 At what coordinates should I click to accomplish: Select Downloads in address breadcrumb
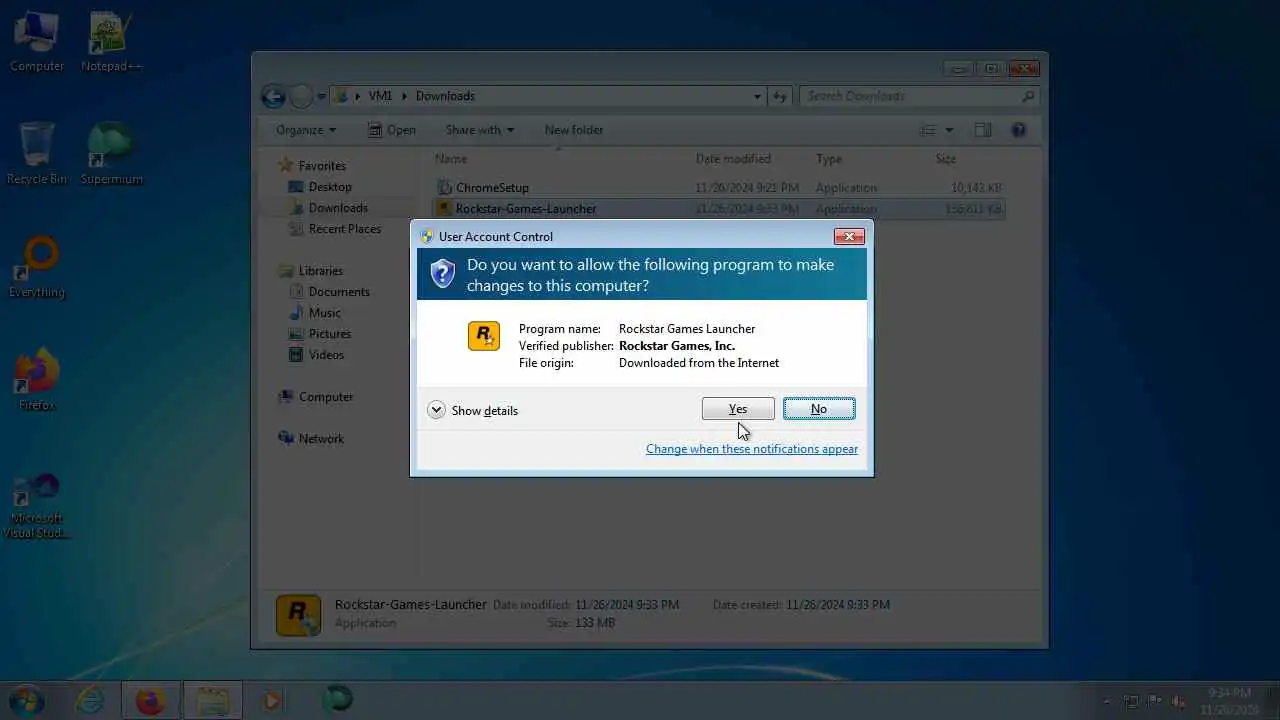pos(445,96)
